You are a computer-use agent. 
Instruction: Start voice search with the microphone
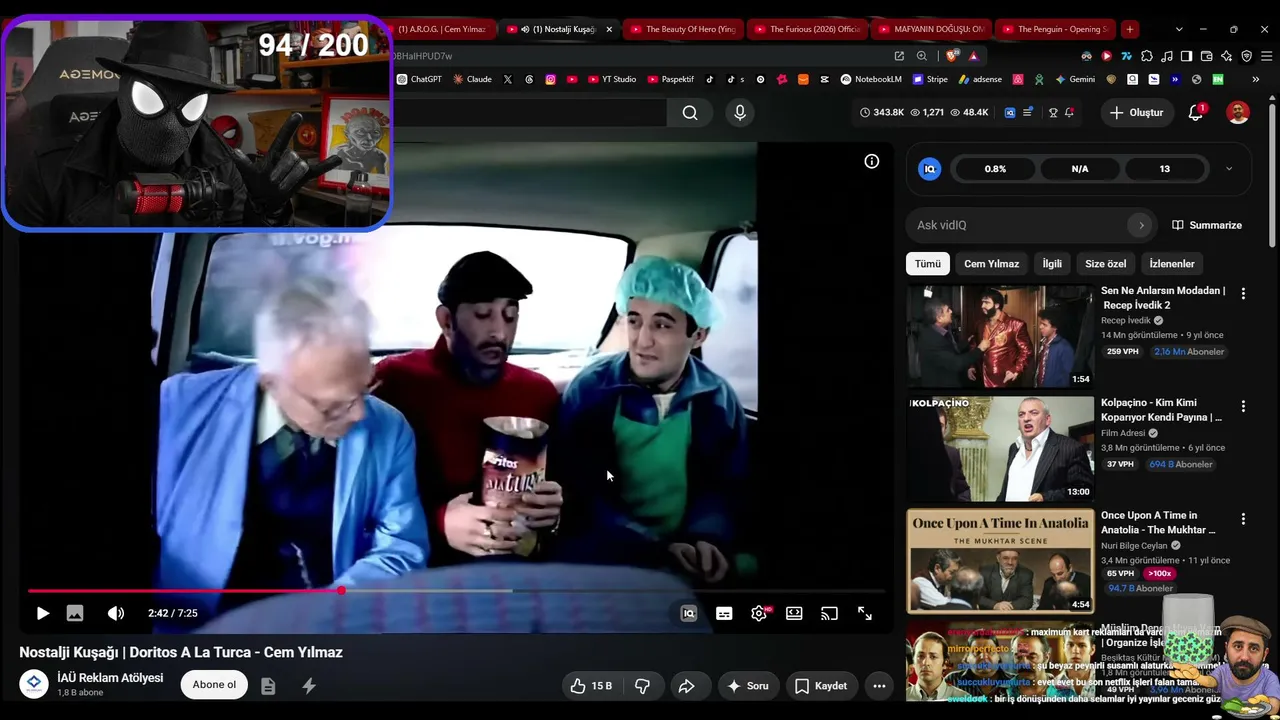(x=740, y=113)
